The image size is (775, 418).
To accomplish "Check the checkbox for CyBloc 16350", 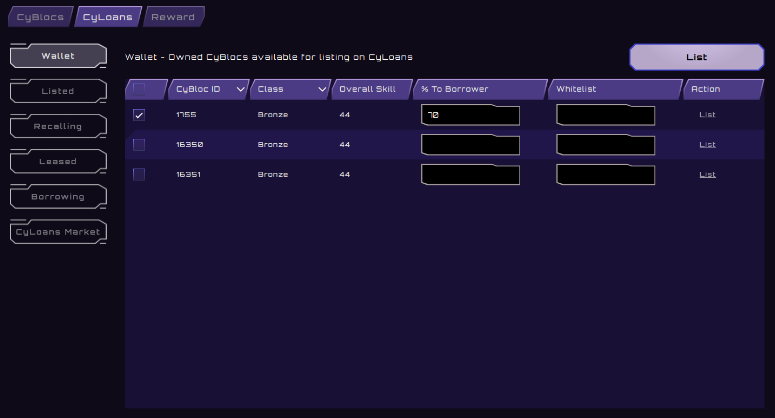I will tap(139, 145).
